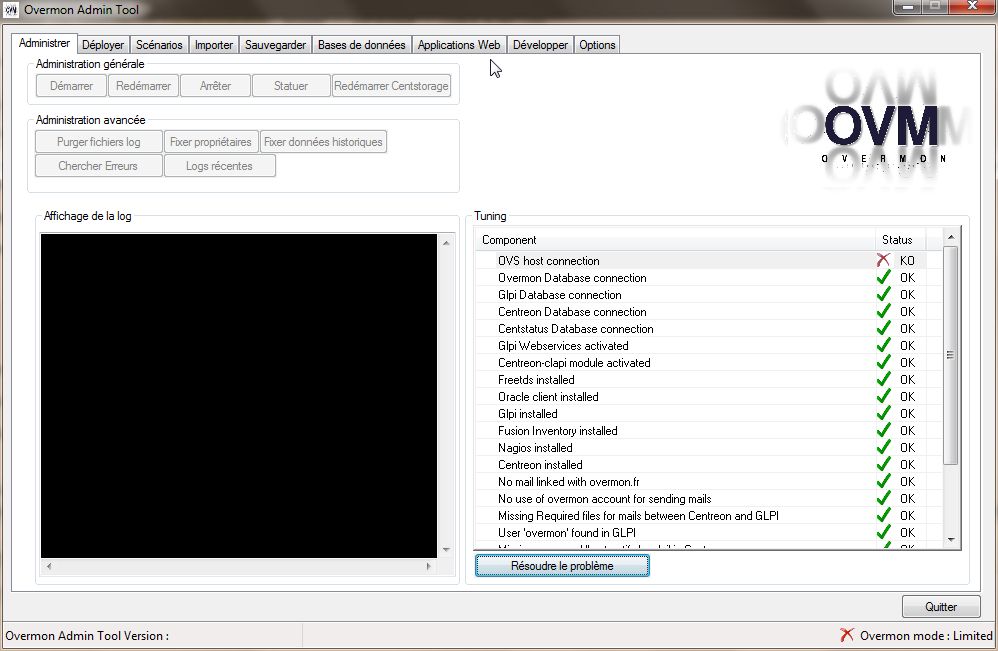Viewport: 998px width, 651px height.
Task: Click green check for Glpi Webservices activated
Action: [883, 345]
